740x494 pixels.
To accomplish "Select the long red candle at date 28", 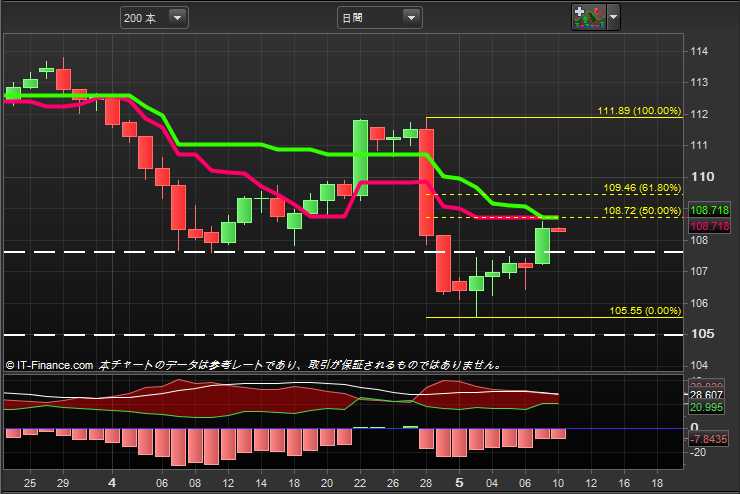I will coord(427,182).
